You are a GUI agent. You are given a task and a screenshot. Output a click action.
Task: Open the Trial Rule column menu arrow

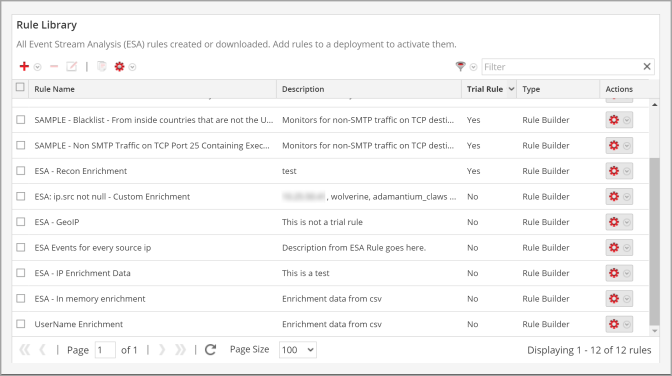click(511, 89)
